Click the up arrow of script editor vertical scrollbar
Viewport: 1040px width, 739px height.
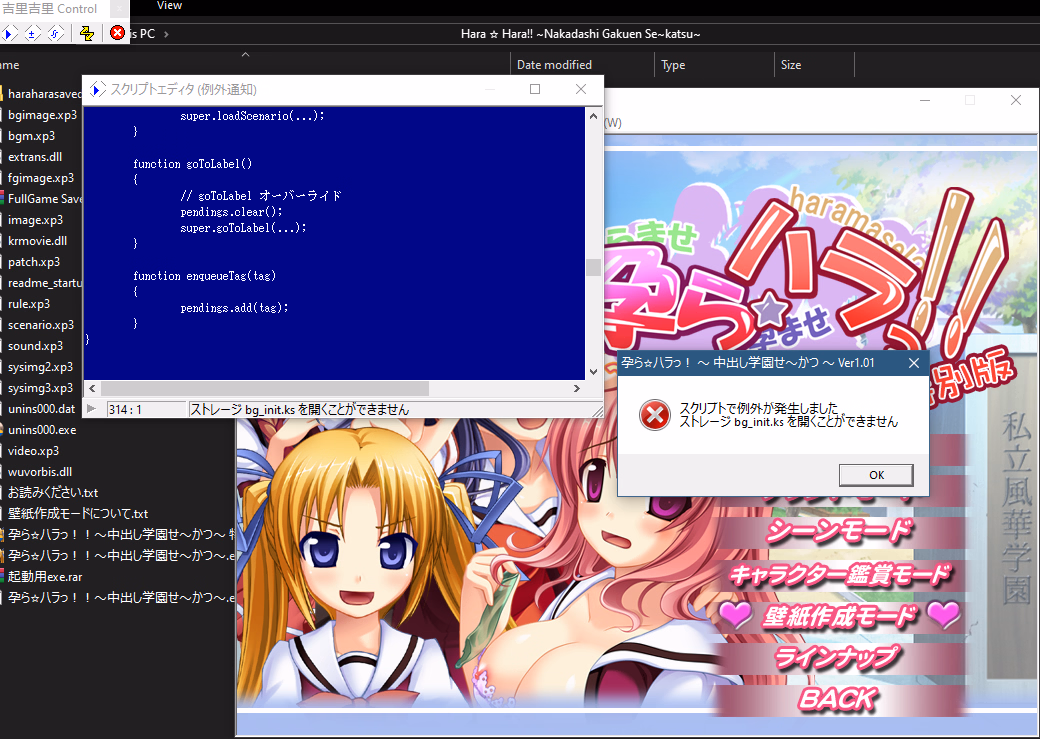point(593,116)
